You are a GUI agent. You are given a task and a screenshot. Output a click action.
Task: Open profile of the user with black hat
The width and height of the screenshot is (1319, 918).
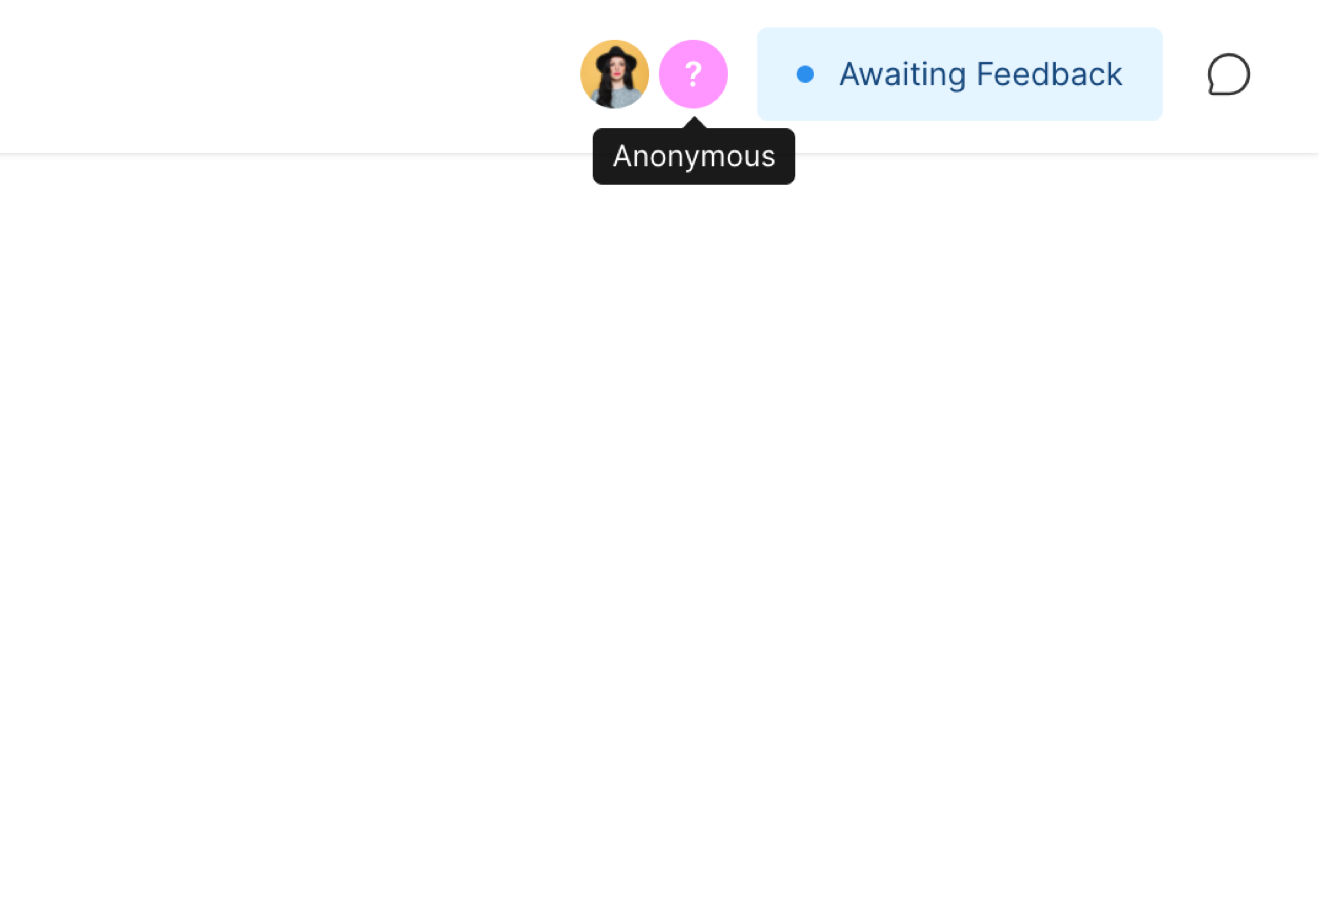(x=614, y=74)
